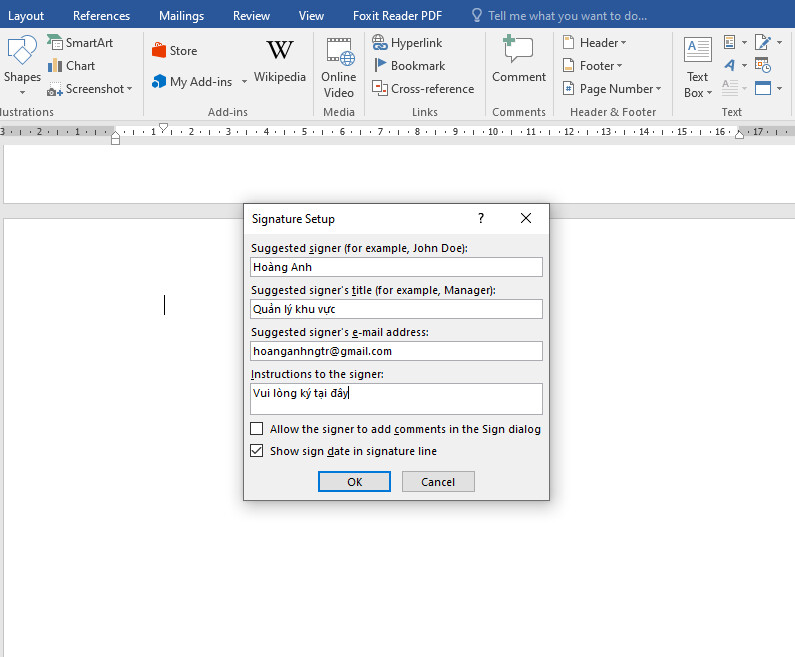Open the Wikipedia add-in
Viewport: 795px width, 657px height.
[280, 62]
